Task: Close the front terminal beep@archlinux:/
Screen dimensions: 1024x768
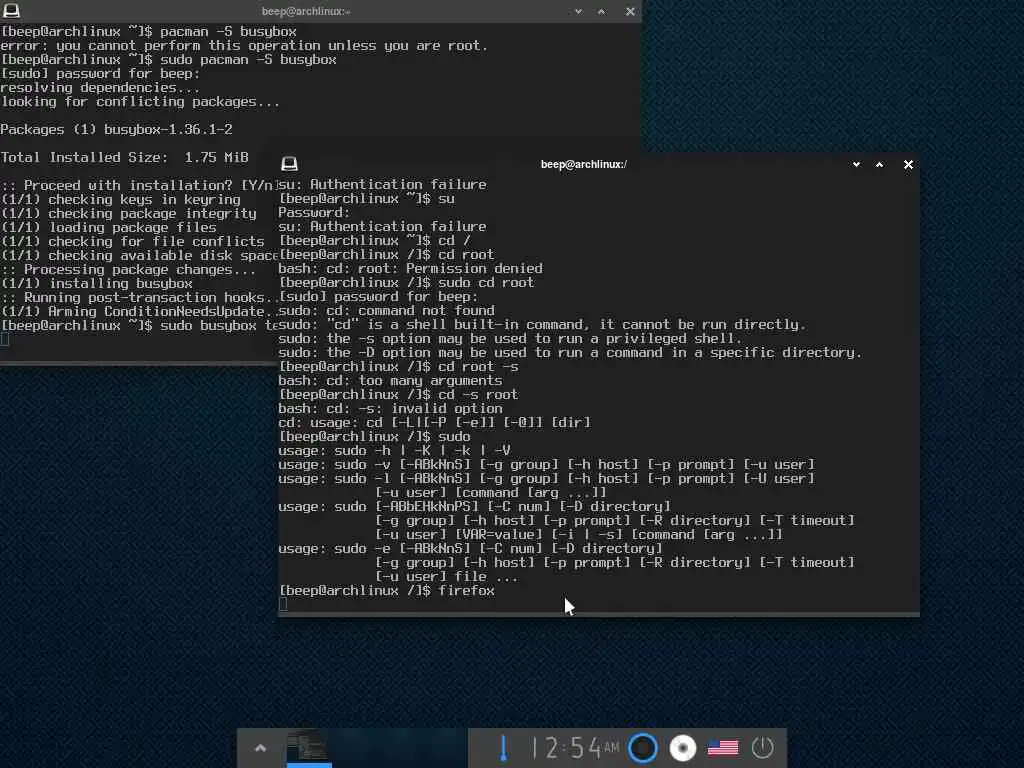Action: [x=908, y=165]
